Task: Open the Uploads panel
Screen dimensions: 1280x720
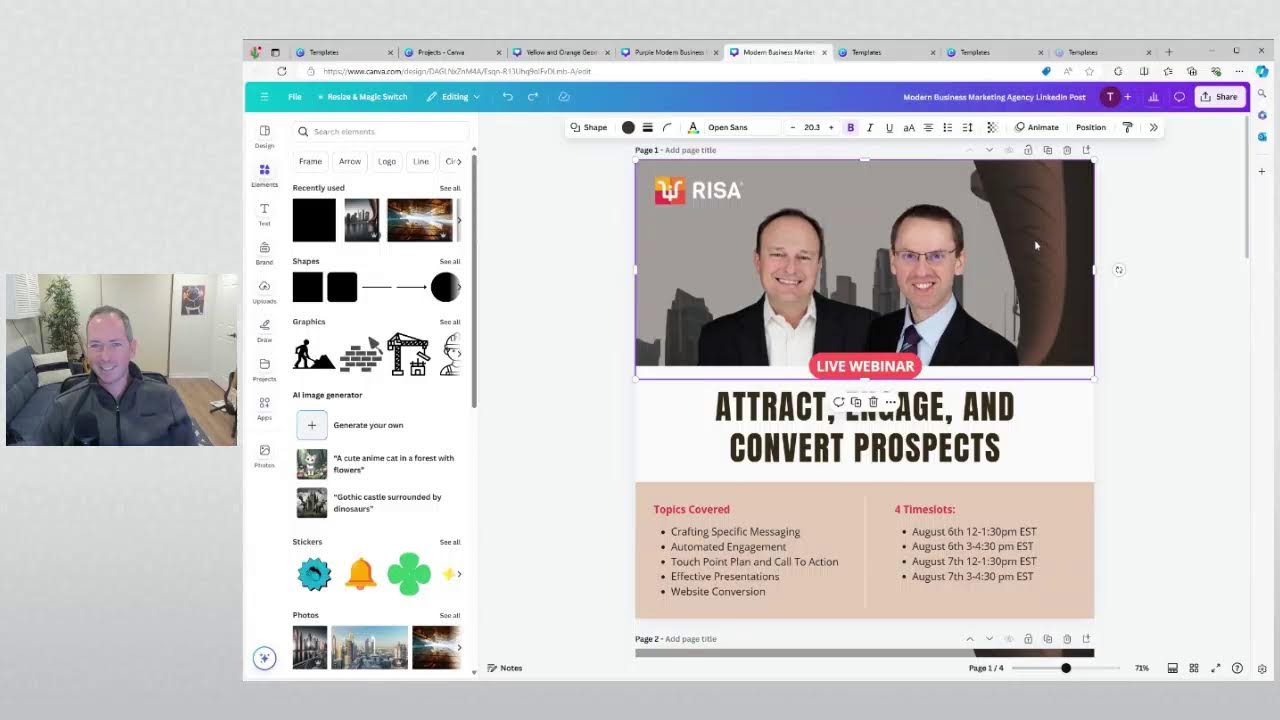Action: (x=264, y=291)
